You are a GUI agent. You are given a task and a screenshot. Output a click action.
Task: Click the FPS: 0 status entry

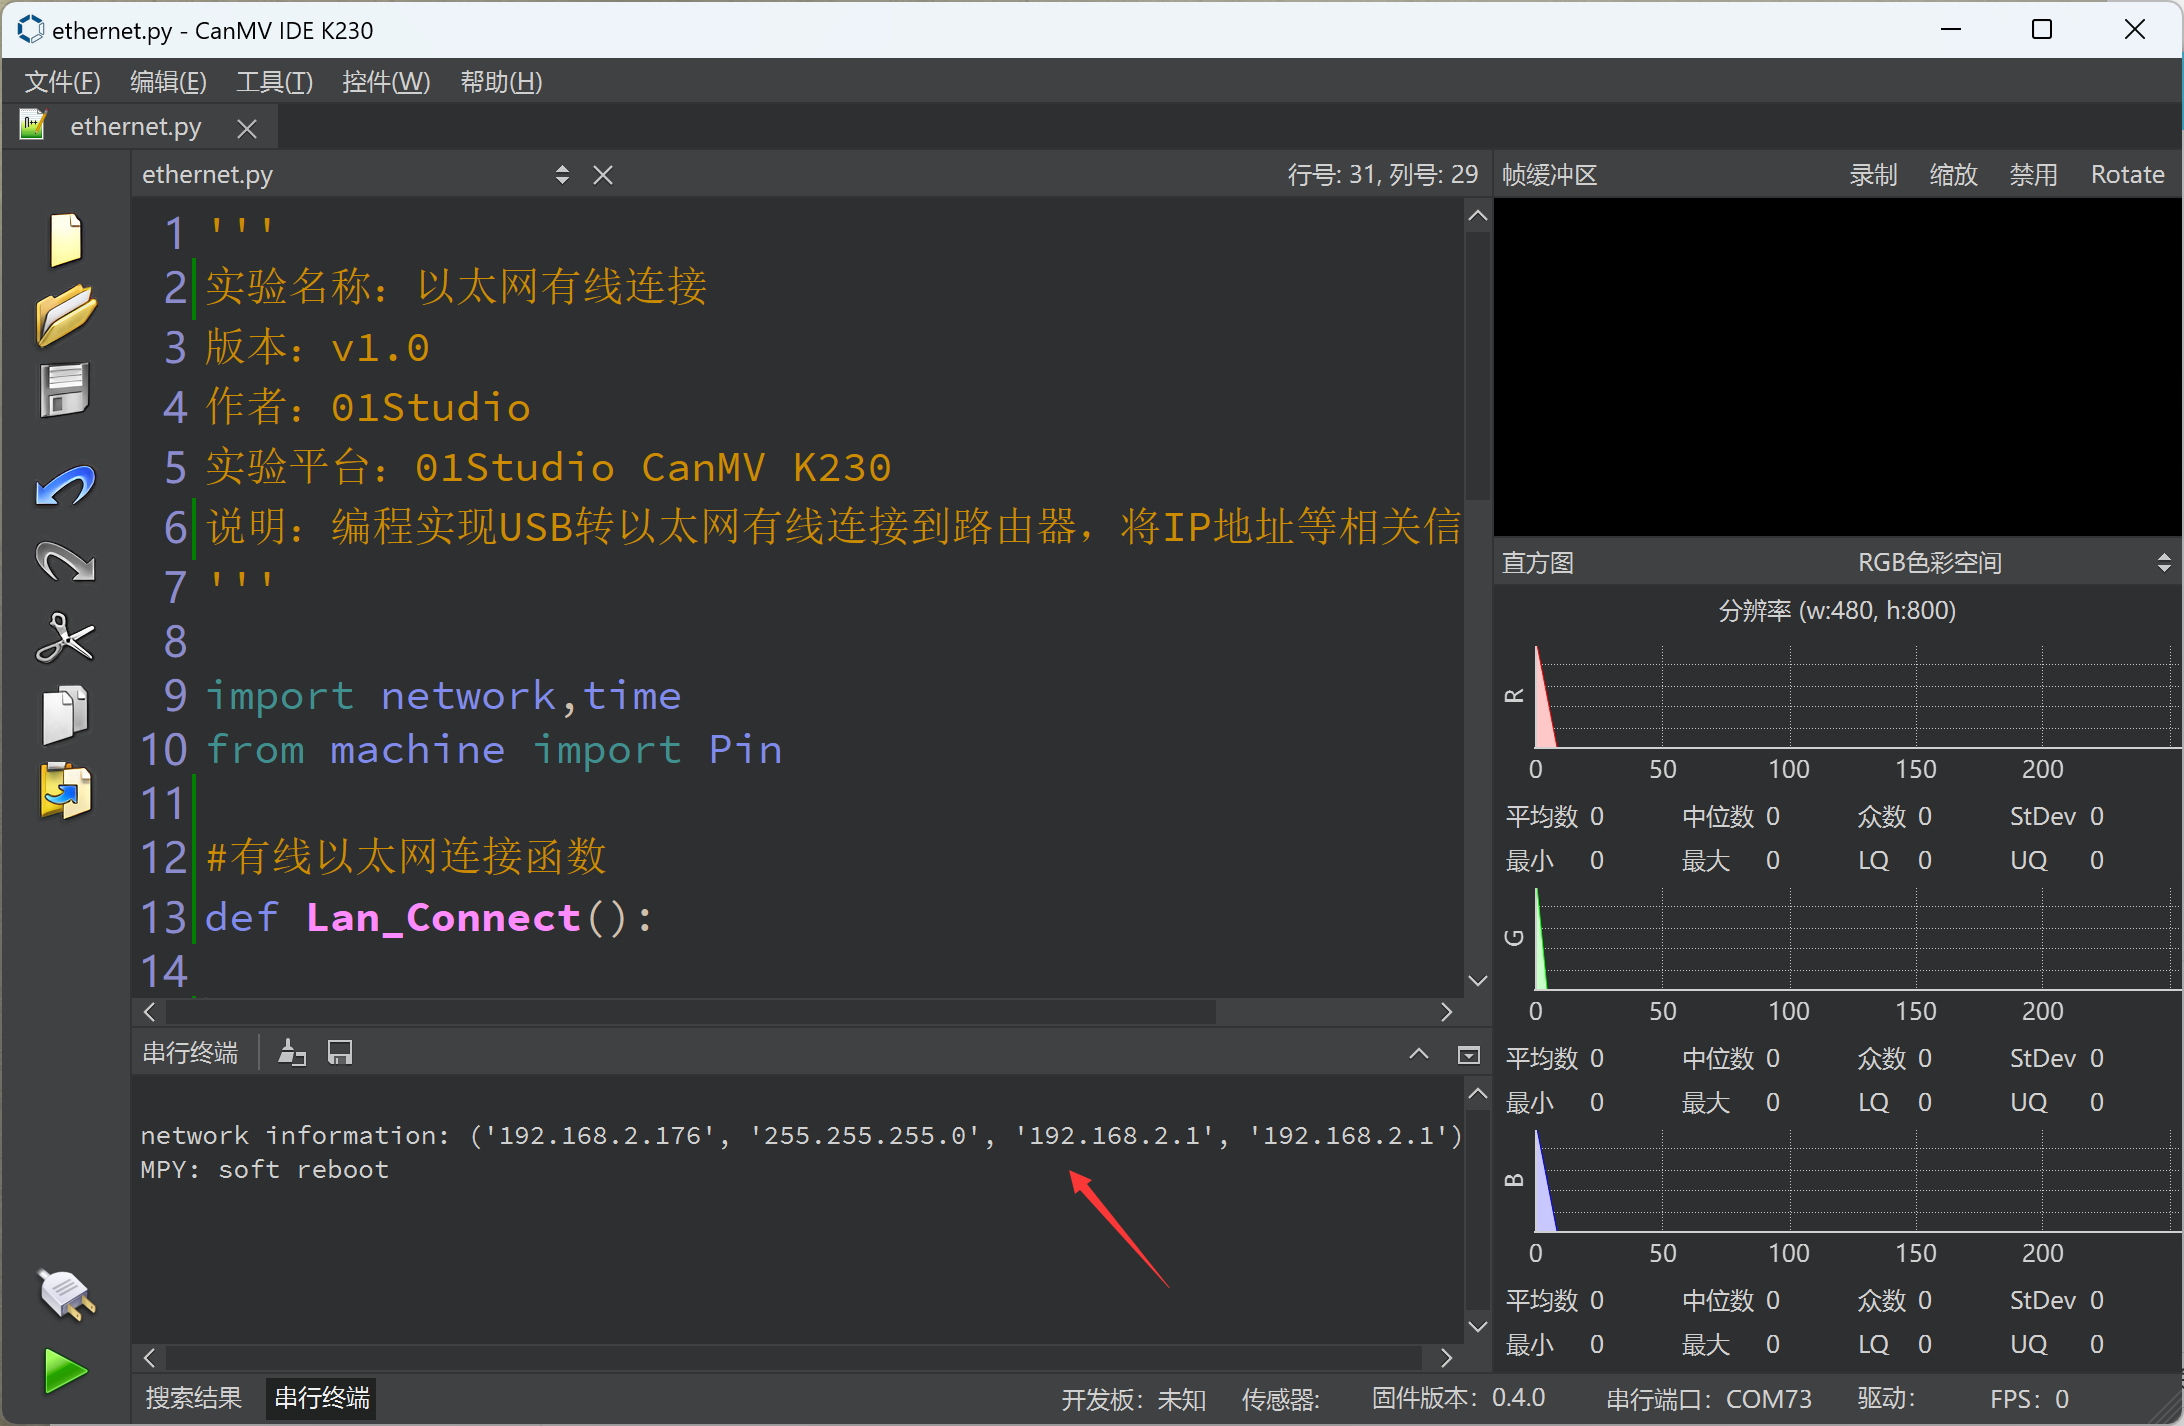point(2029,1399)
